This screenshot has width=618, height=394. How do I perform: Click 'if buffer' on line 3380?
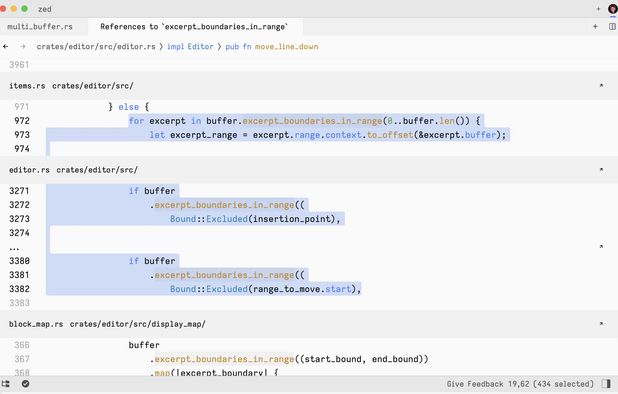click(x=152, y=261)
